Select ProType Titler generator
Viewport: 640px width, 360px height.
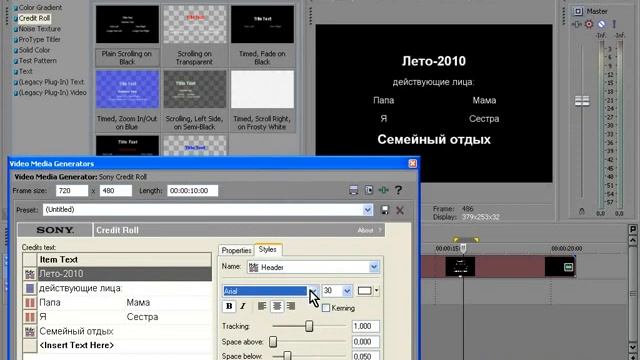tap(39, 39)
